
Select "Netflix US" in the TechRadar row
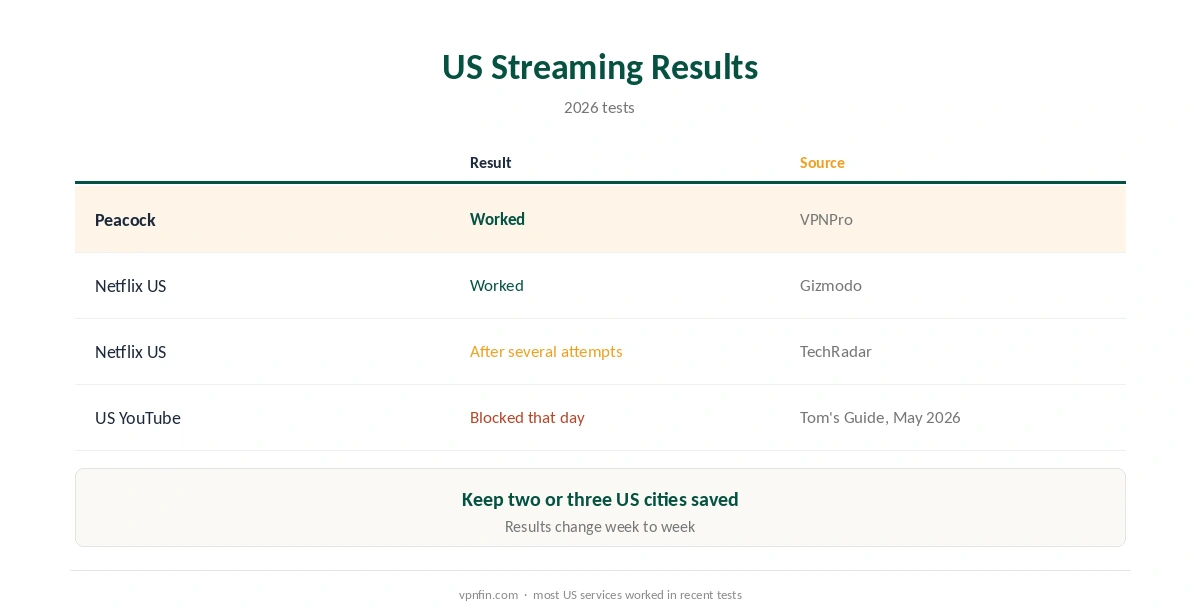pos(130,352)
